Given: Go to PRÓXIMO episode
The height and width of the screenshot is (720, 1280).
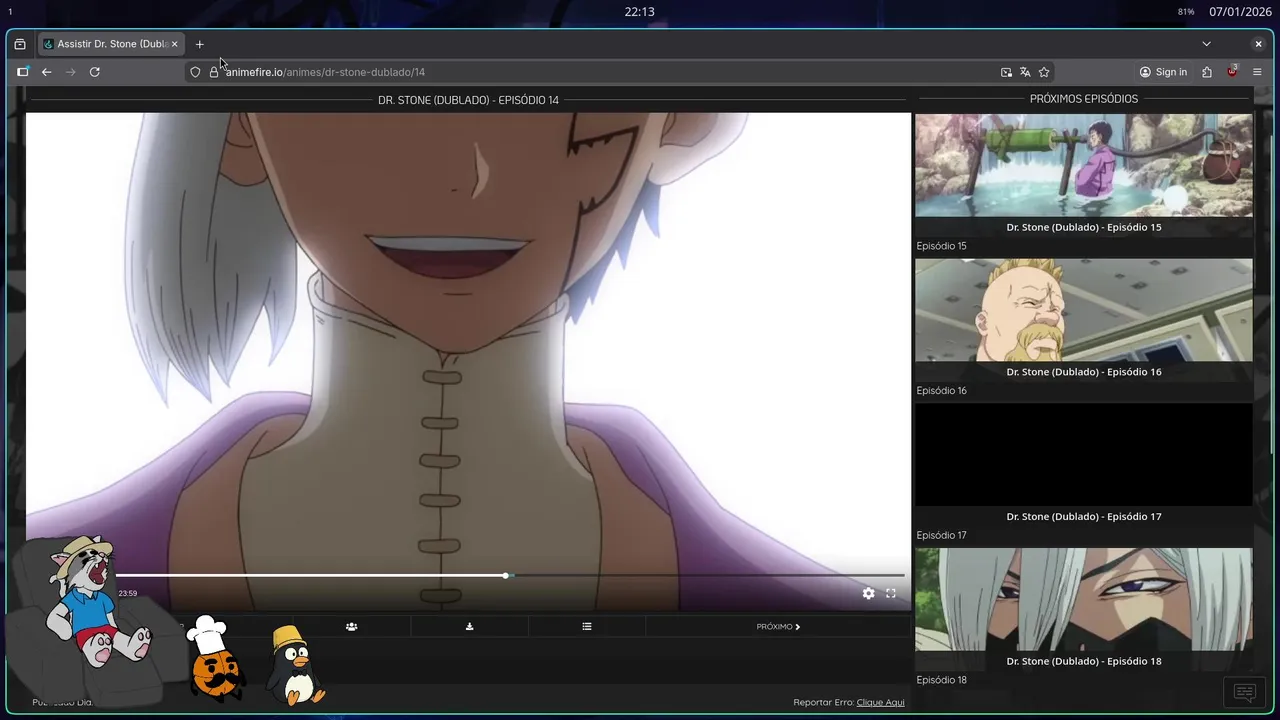Looking at the screenshot, I should (778, 626).
